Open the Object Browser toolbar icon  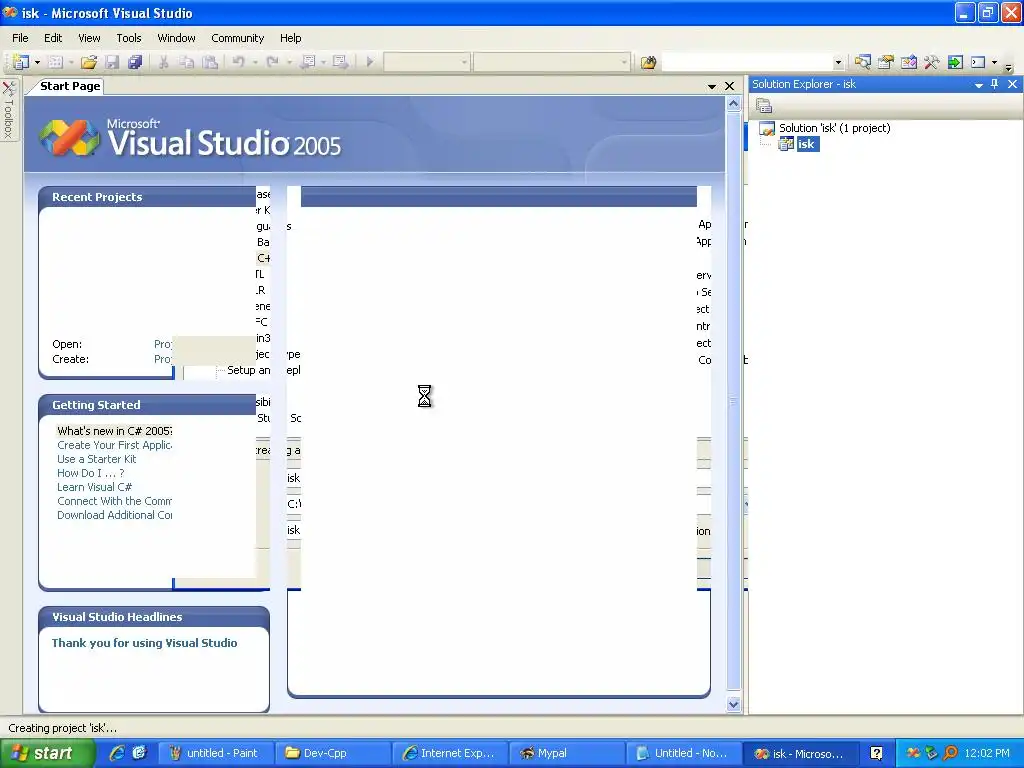click(x=909, y=62)
